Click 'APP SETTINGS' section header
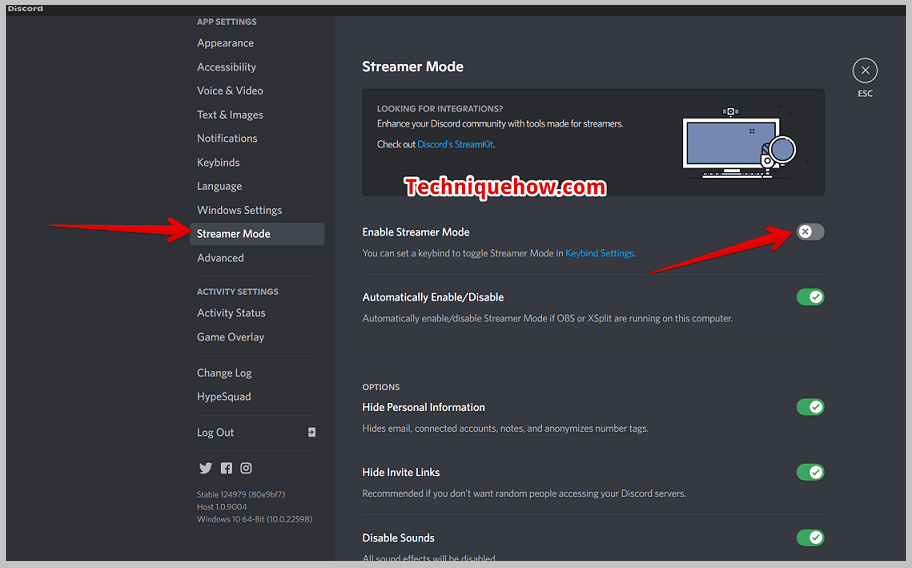The image size is (912, 568). [x=226, y=22]
